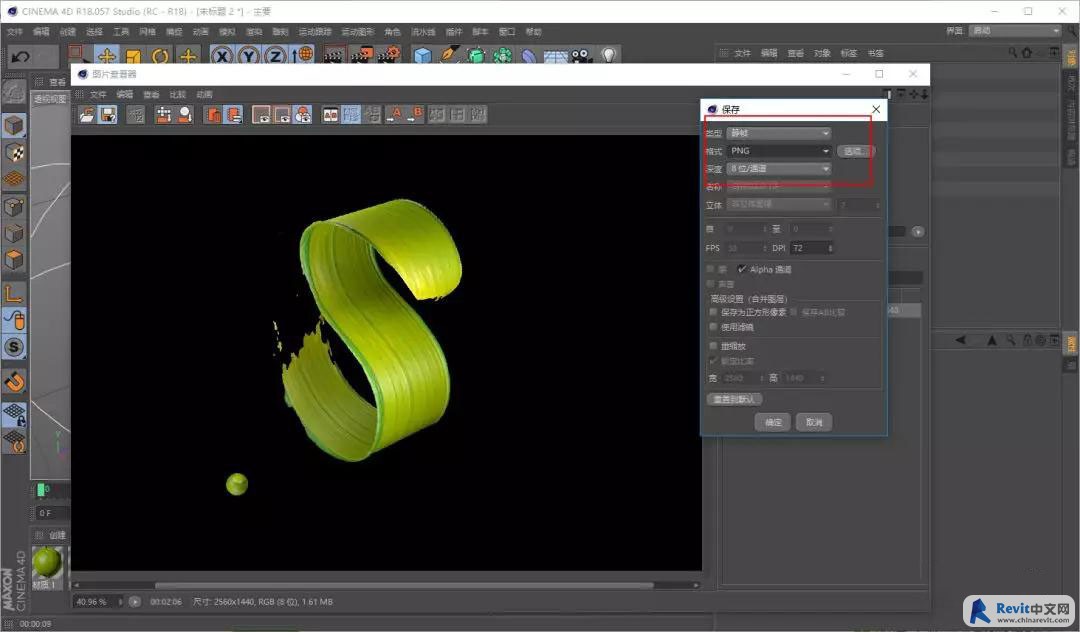Toggle the Alpha channel checkbox
This screenshot has width=1080, height=632.
click(742, 269)
